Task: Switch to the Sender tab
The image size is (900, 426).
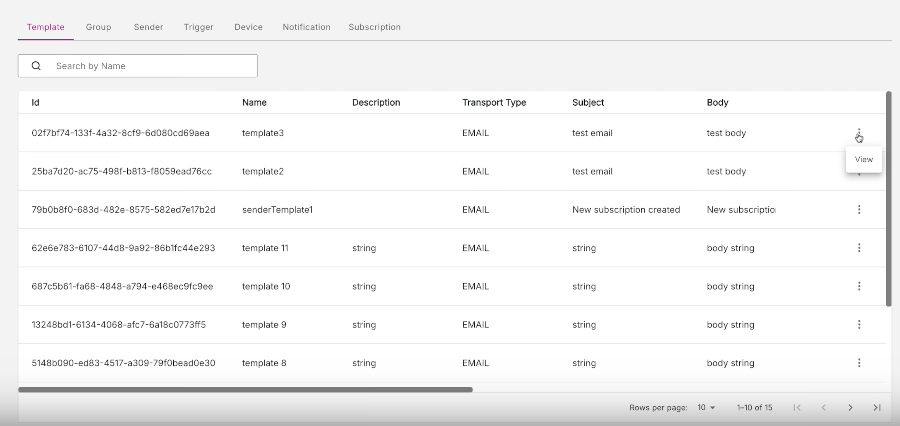Action: (148, 27)
